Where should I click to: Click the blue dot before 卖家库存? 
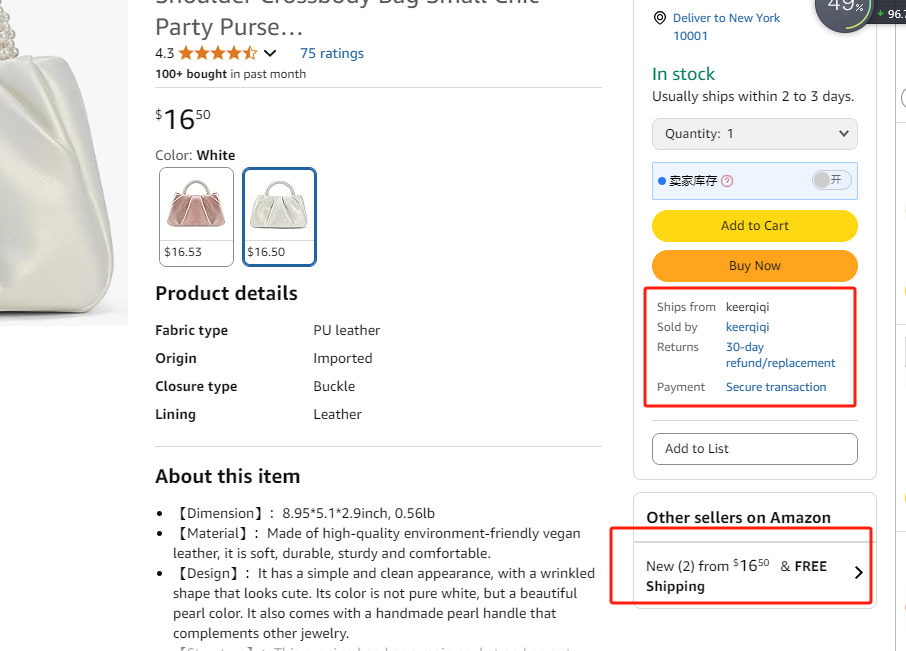coord(662,181)
